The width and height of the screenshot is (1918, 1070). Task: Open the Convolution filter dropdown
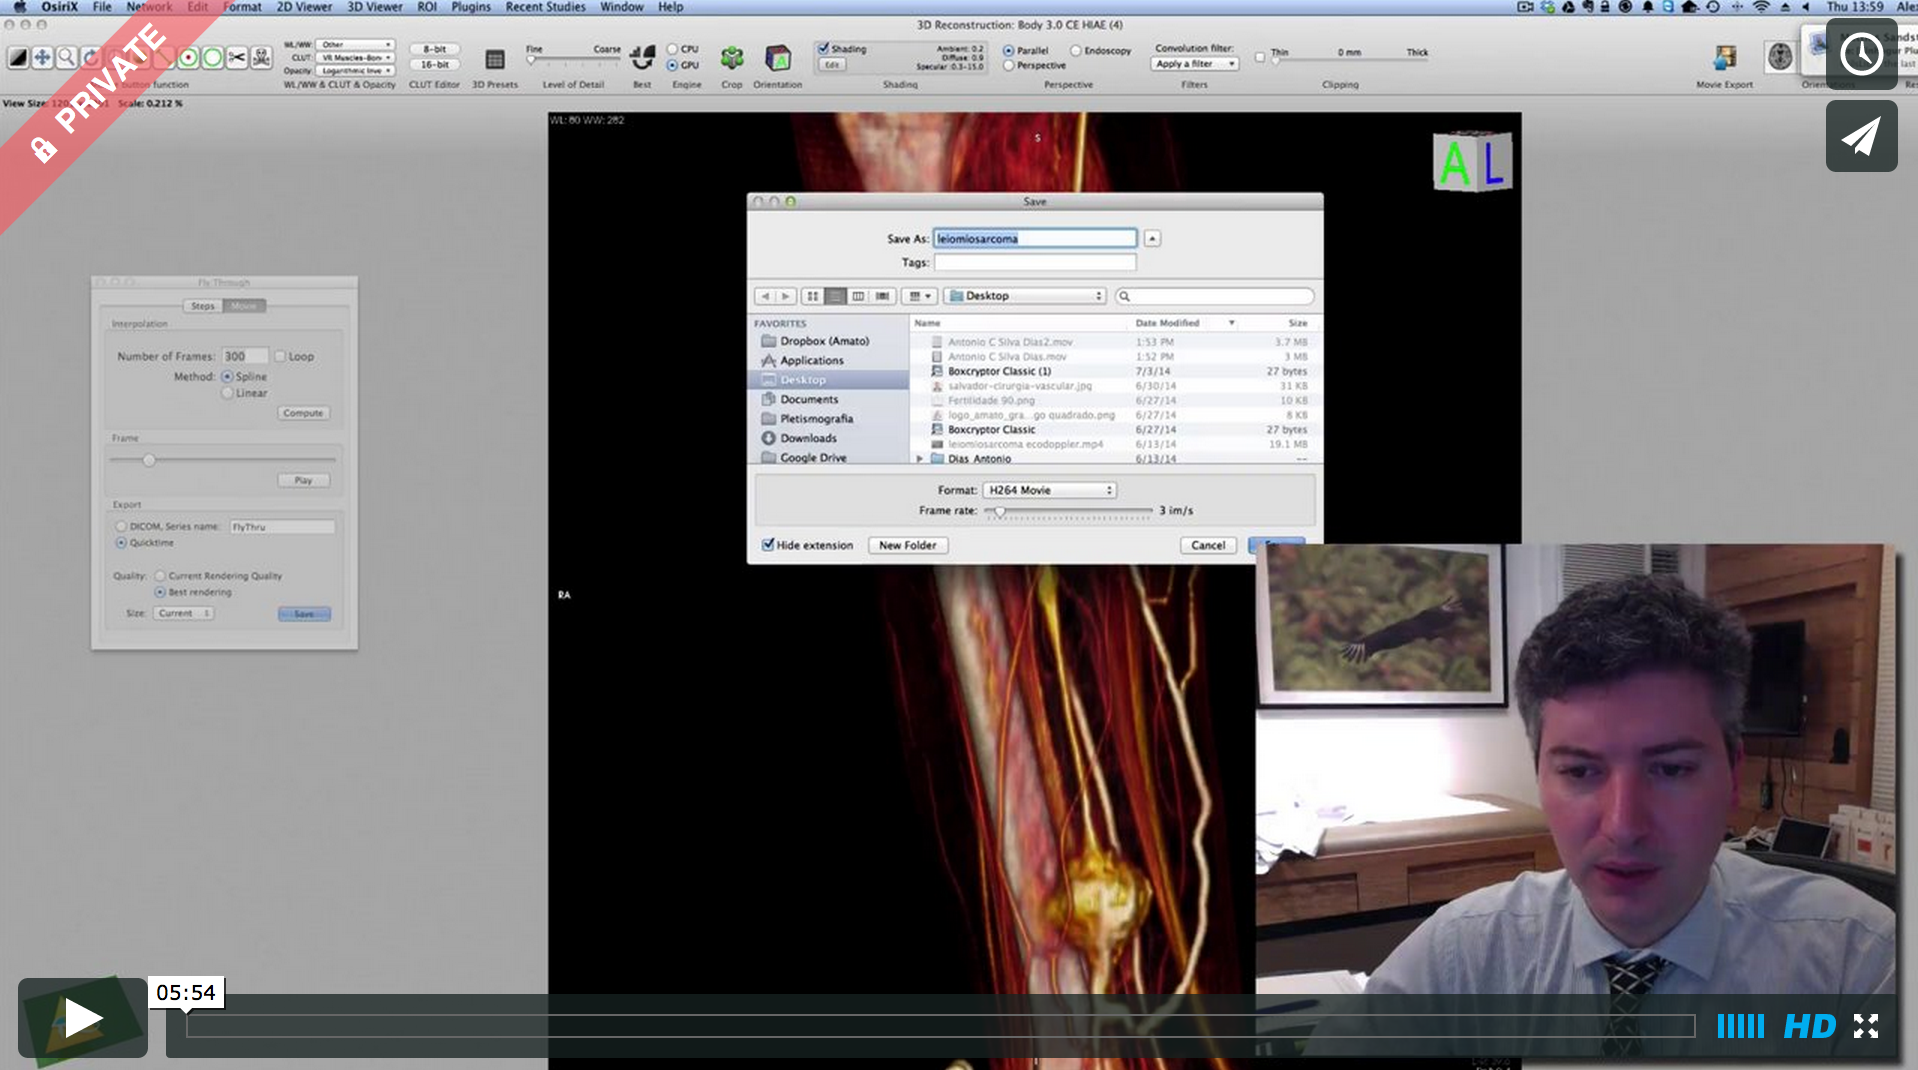pyautogui.click(x=1195, y=64)
